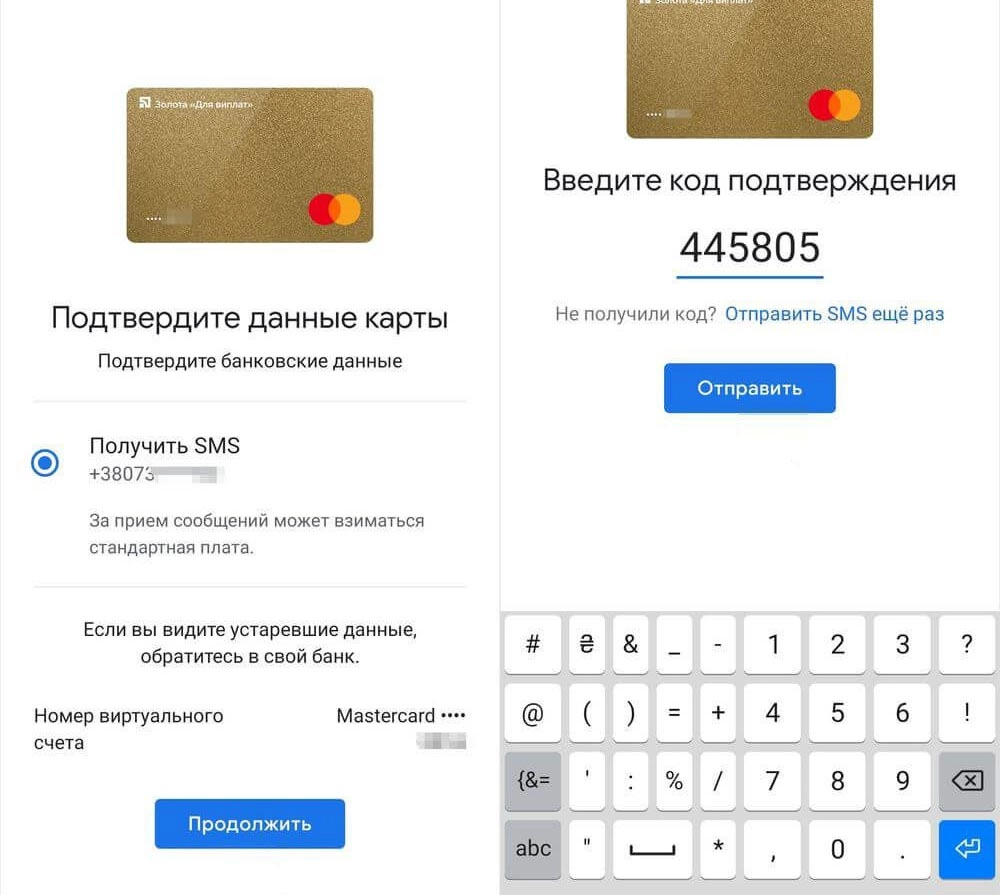Tap the blue enter key
1000x895 pixels.
click(x=967, y=849)
